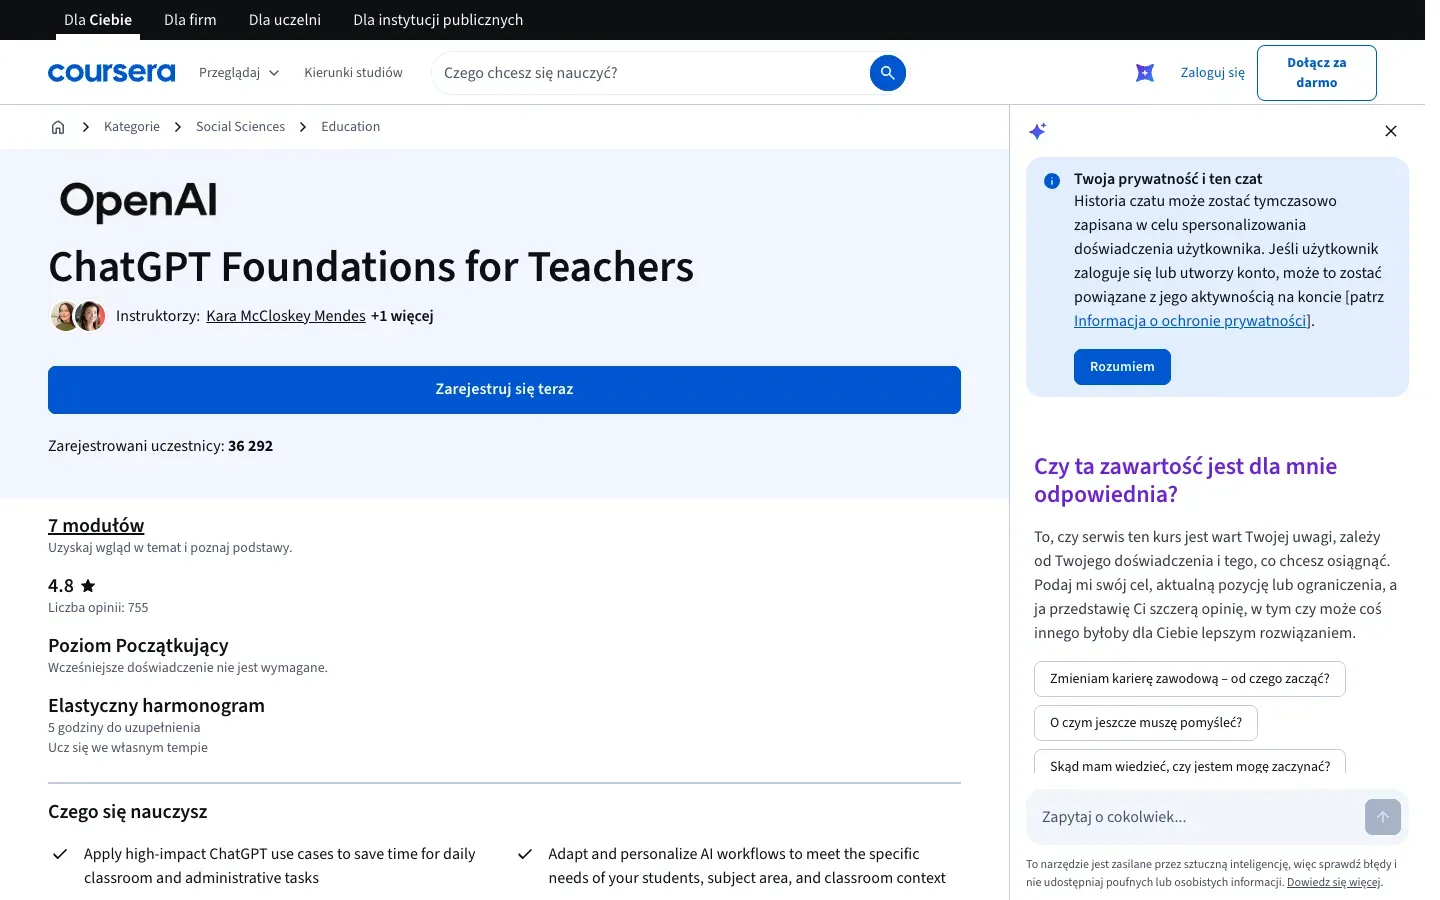Open the Education breadcrumb
This screenshot has height=900, width=1440.
(x=350, y=127)
